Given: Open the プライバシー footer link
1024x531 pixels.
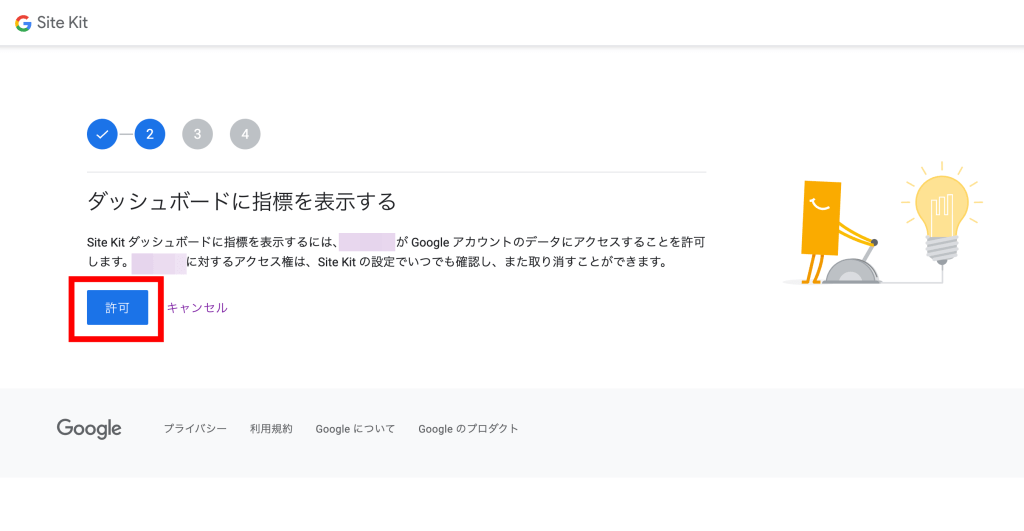Looking at the screenshot, I should pos(195,428).
